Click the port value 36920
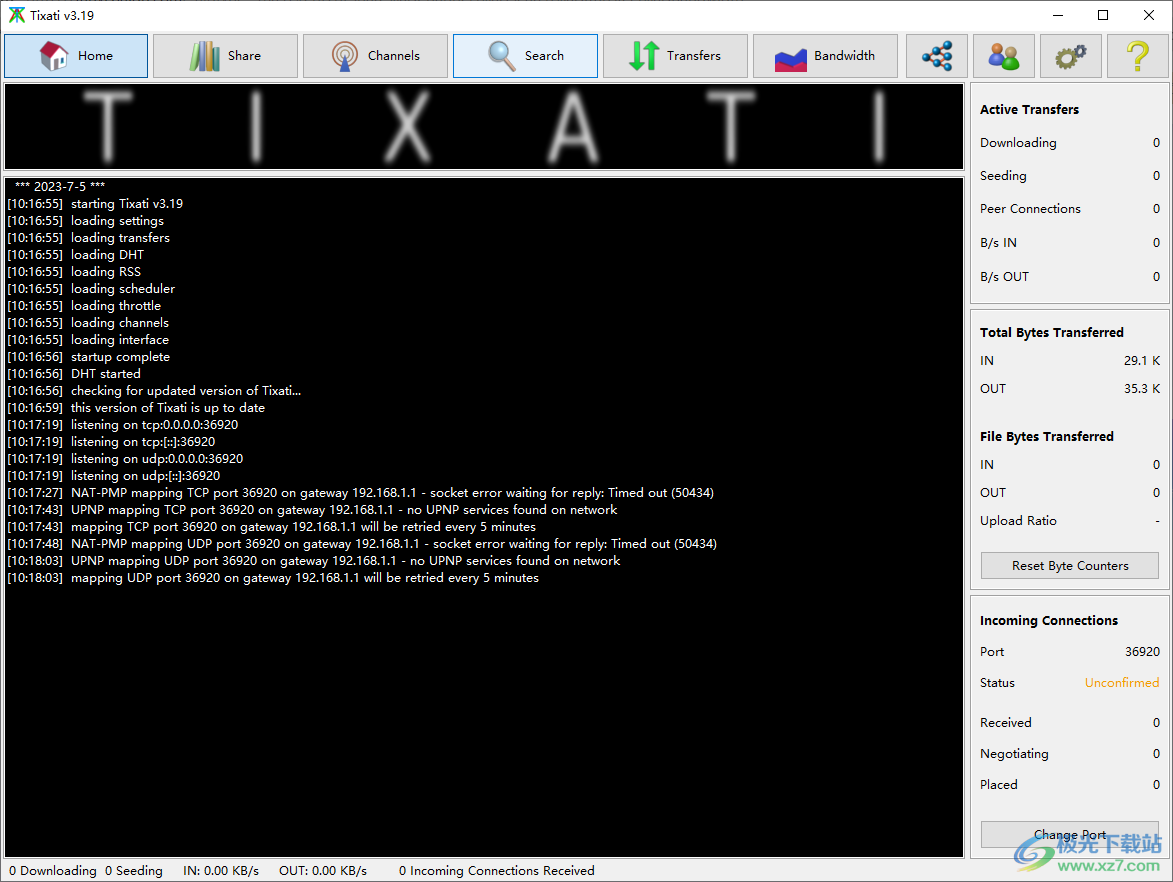Screen dimensions: 1173x882 point(1142,652)
